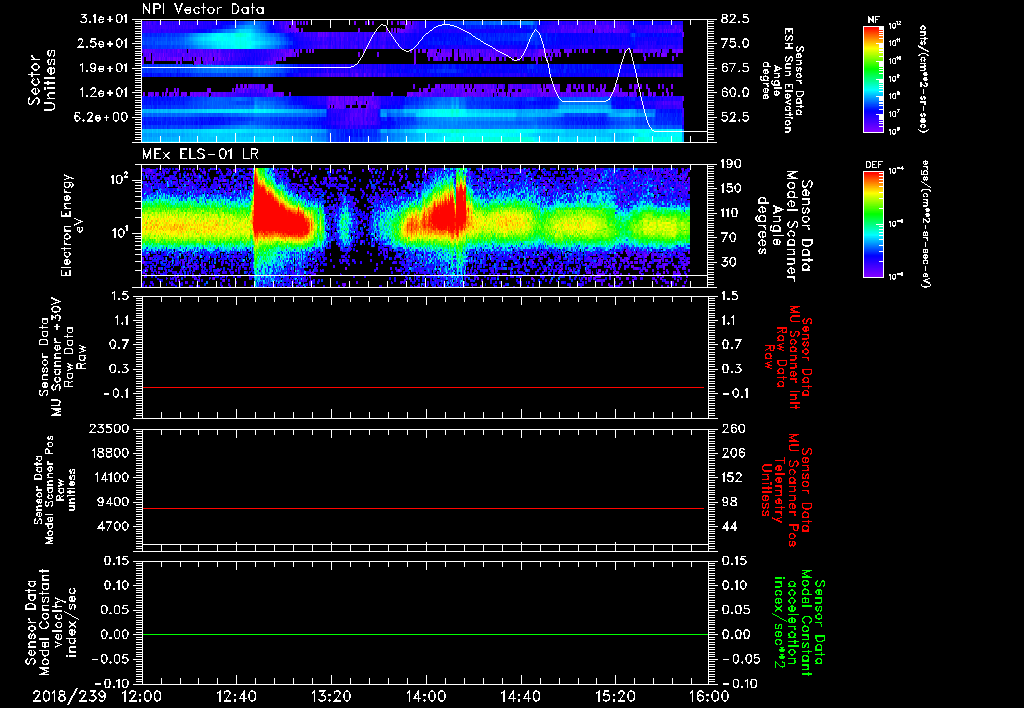Click the NF color bar legend
Image resolution: width=1024 pixels, height=708 pixels.
tap(873, 78)
